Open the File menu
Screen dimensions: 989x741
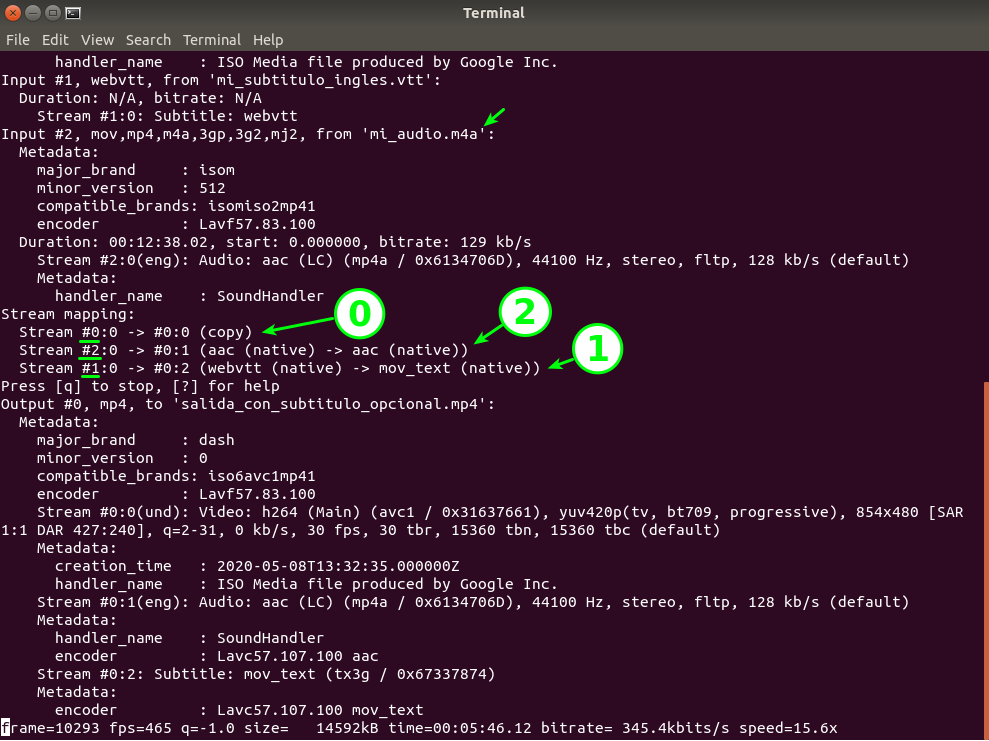point(18,40)
